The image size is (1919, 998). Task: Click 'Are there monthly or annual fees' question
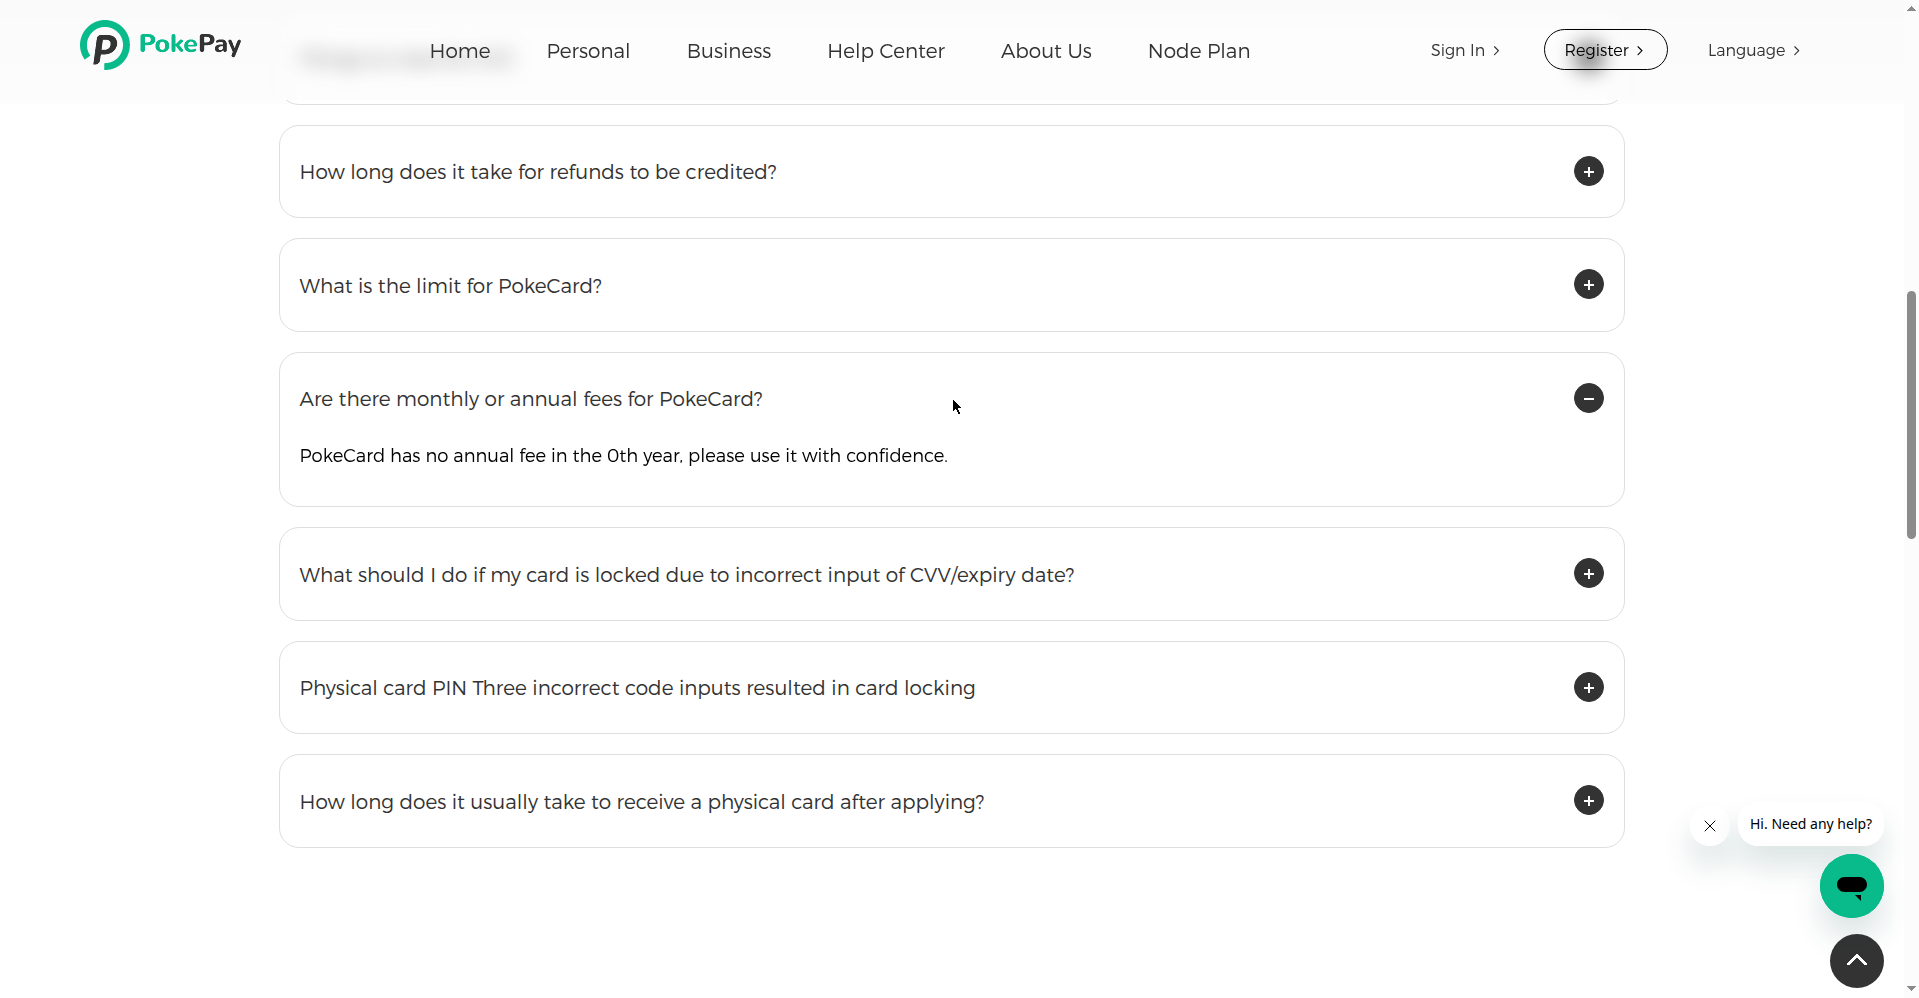[x=531, y=399]
